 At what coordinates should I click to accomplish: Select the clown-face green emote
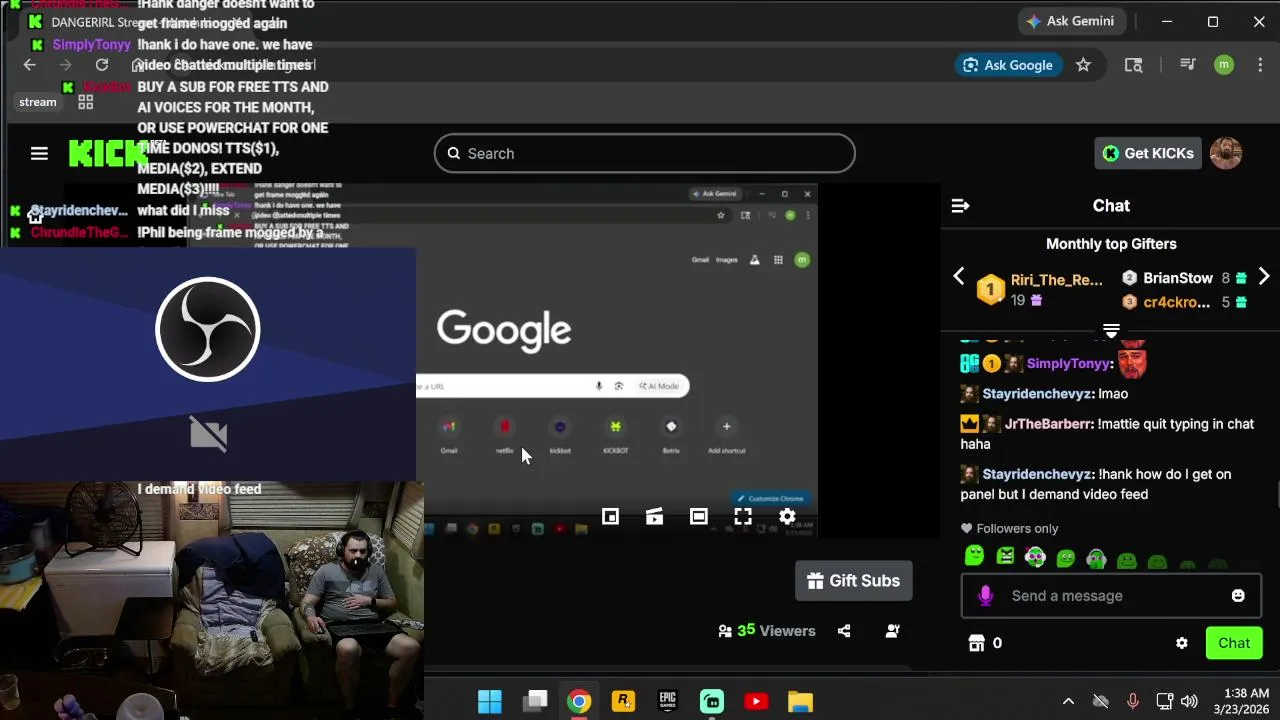pyautogui.click(x=1035, y=557)
